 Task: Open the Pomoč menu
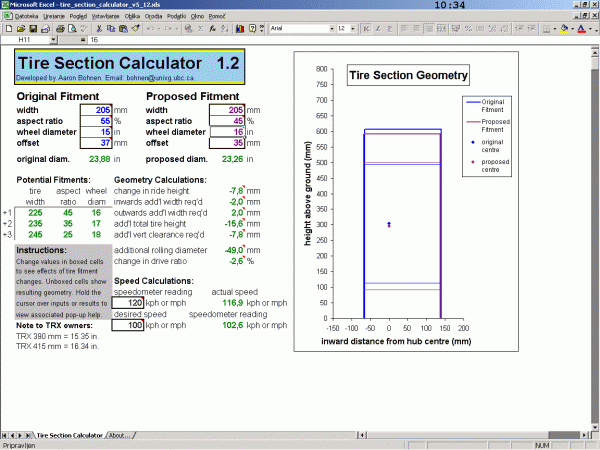(x=217, y=16)
